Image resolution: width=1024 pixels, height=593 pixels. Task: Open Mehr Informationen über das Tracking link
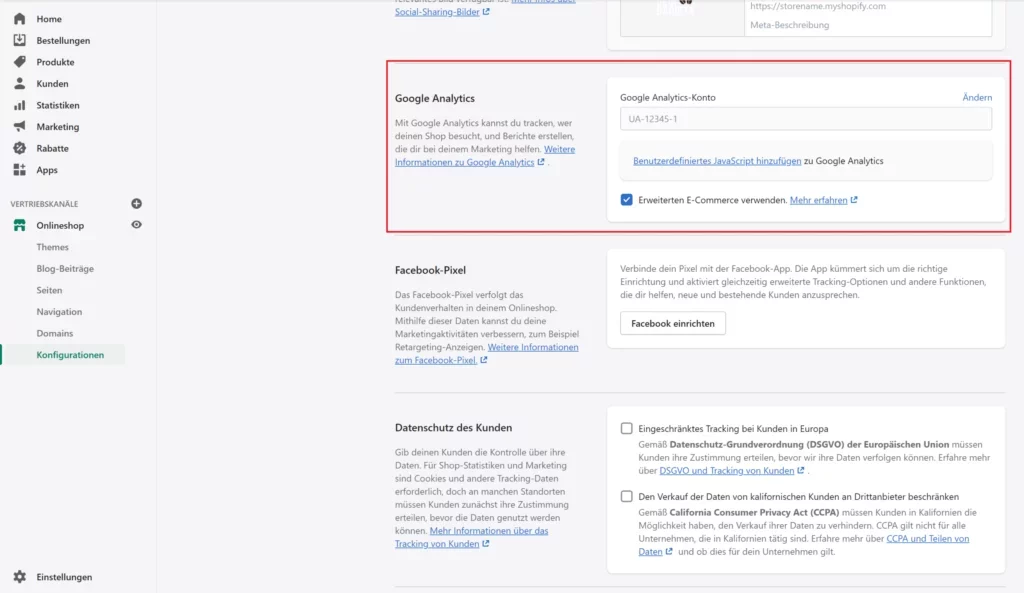coord(472,537)
